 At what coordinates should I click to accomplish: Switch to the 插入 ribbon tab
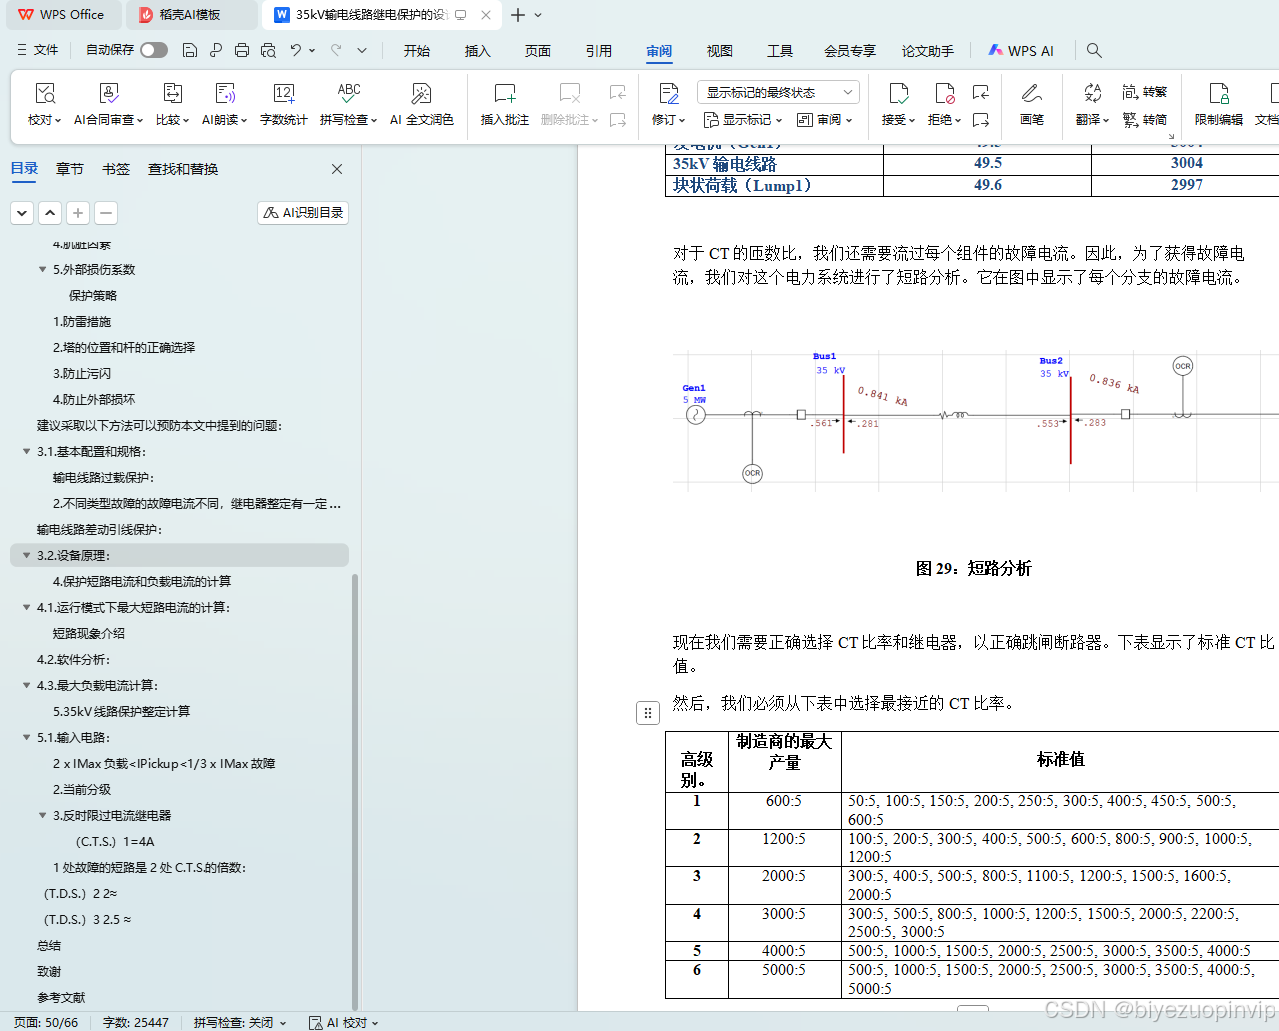click(478, 51)
